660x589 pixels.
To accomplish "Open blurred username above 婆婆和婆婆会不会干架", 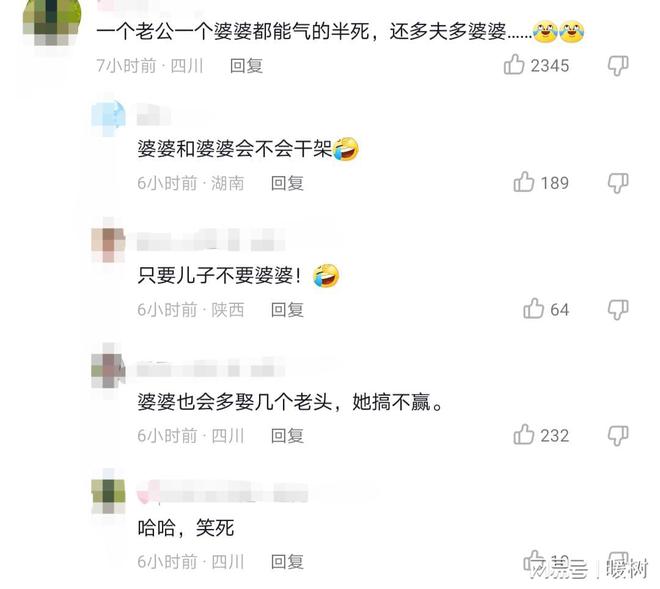I will [153, 116].
